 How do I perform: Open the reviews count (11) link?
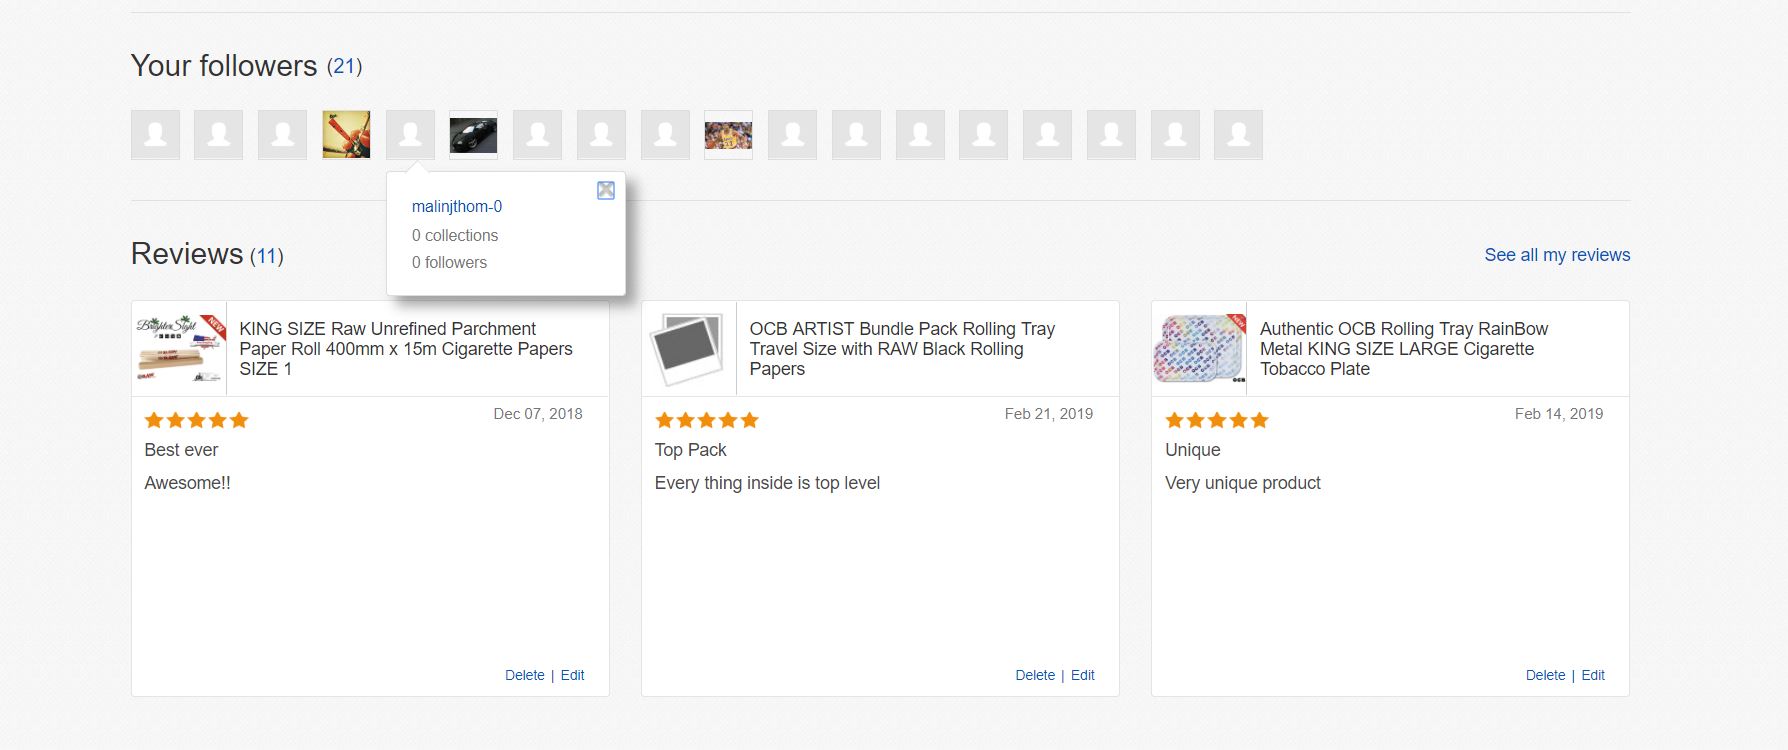pos(266,256)
